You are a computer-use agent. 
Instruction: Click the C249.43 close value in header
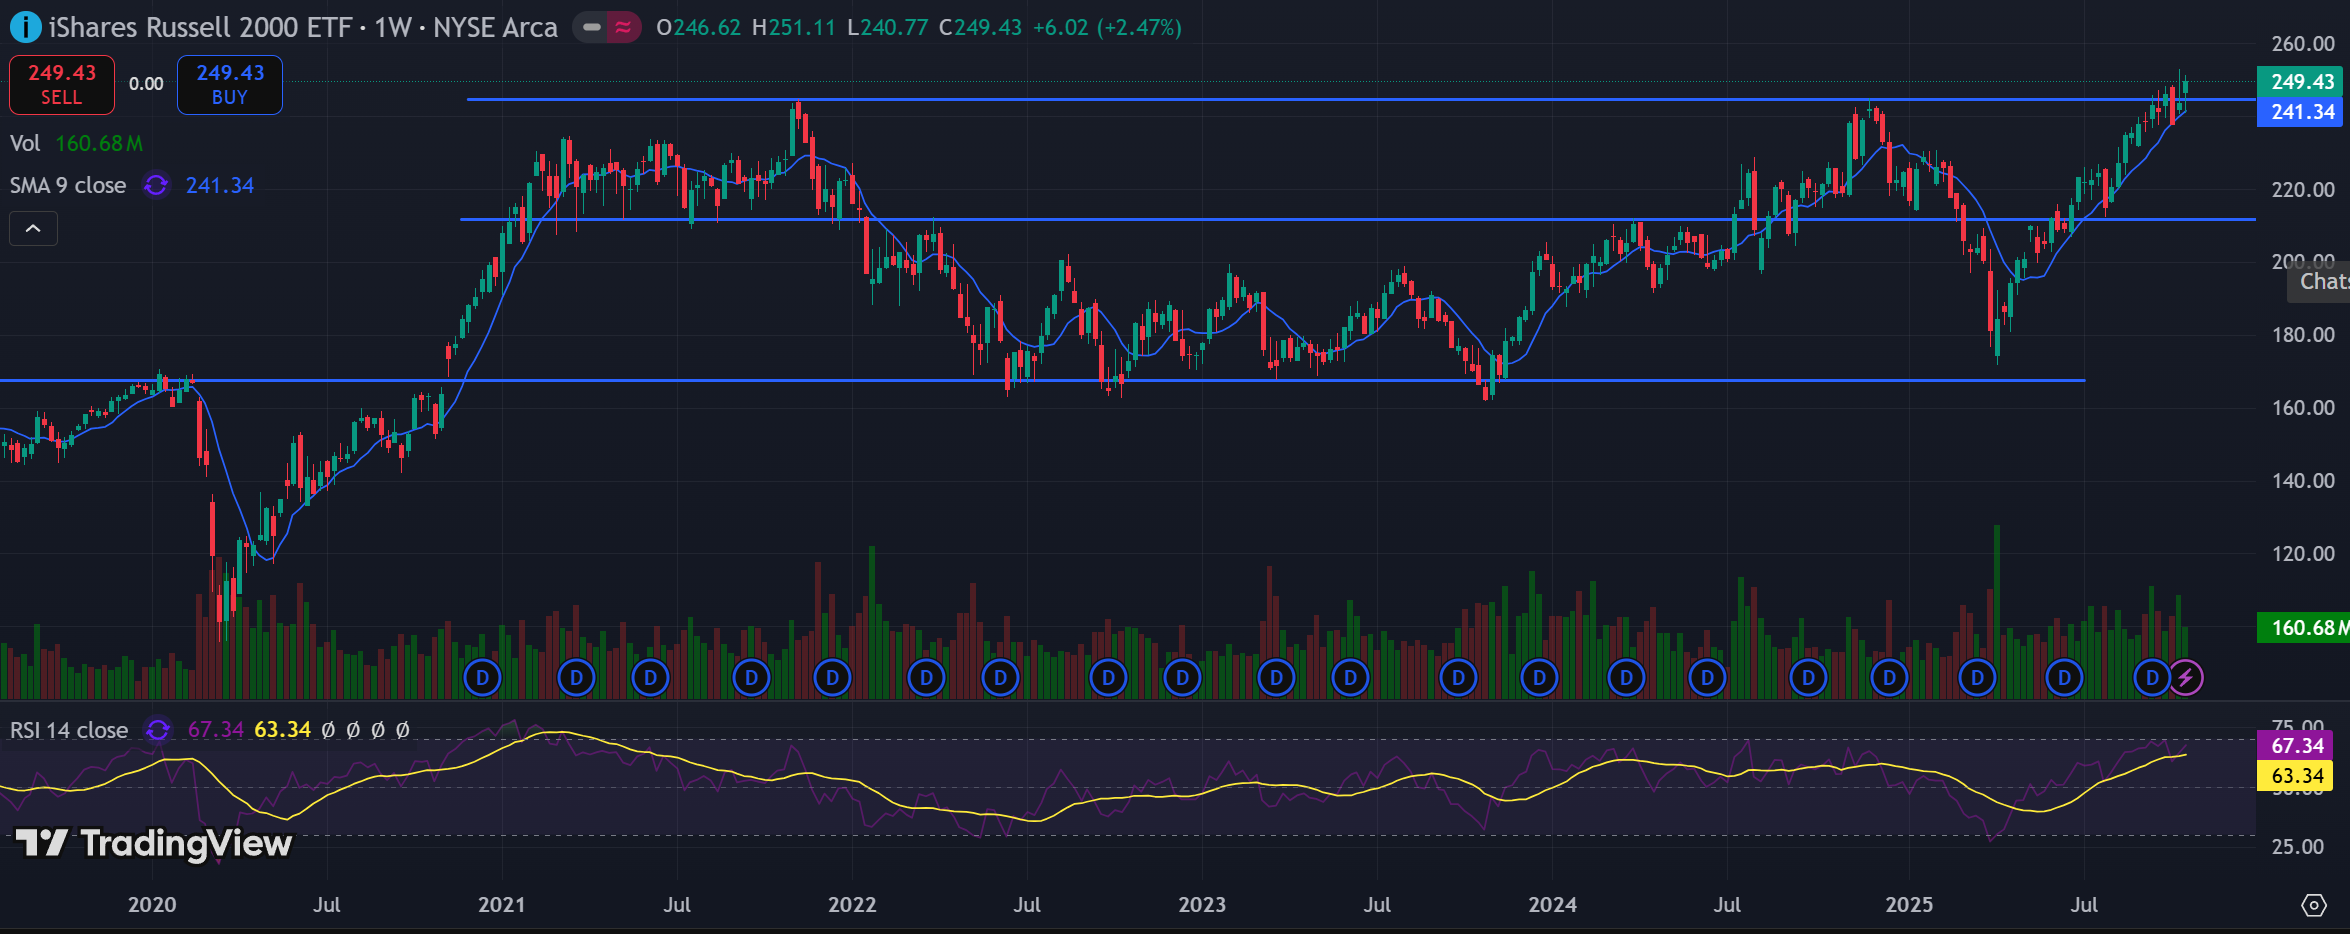point(980,27)
